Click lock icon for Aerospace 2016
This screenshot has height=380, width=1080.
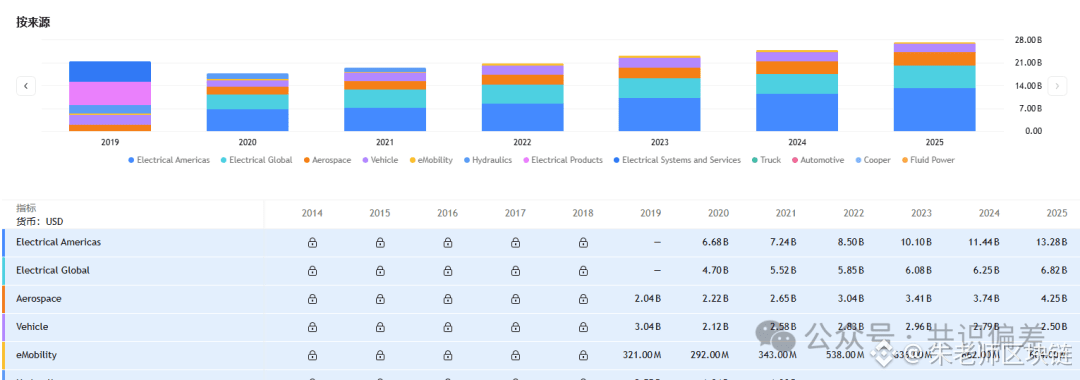pos(448,299)
